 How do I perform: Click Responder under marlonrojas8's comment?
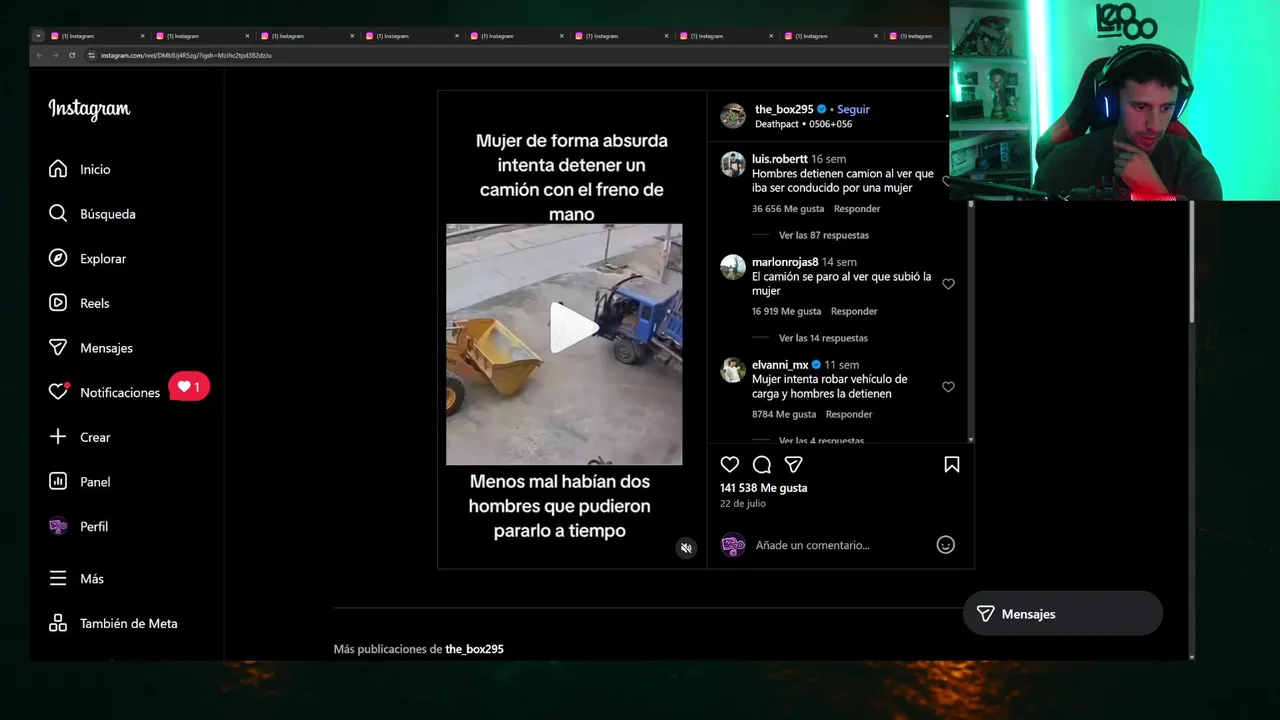[x=854, y=311]
